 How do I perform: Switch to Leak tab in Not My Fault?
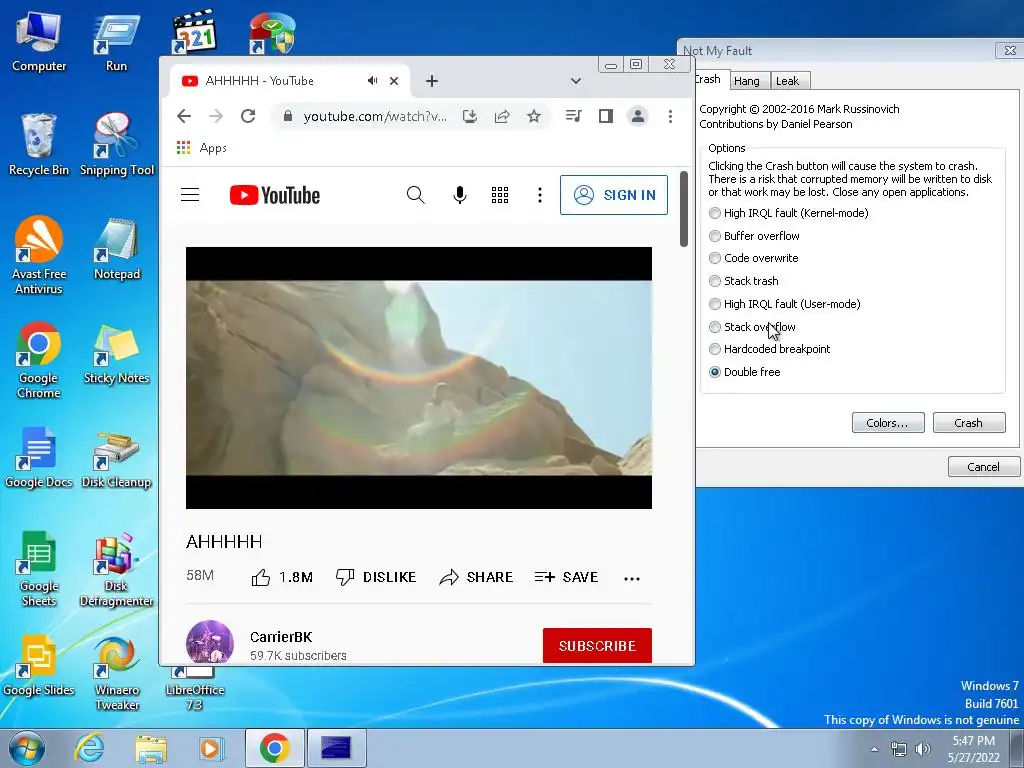[x=788, y=81]
